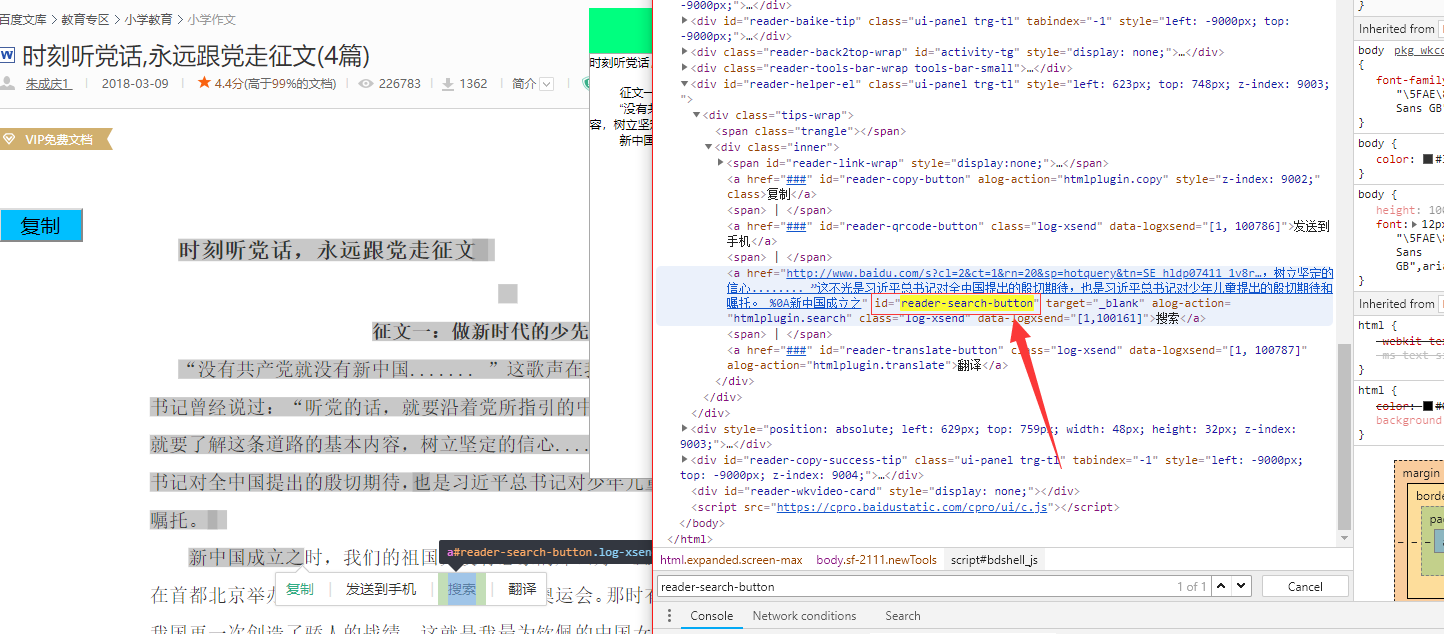1444x634 pixels.
Task: Open the 小学作文 breadcrumb link
Action: [211, 19]
